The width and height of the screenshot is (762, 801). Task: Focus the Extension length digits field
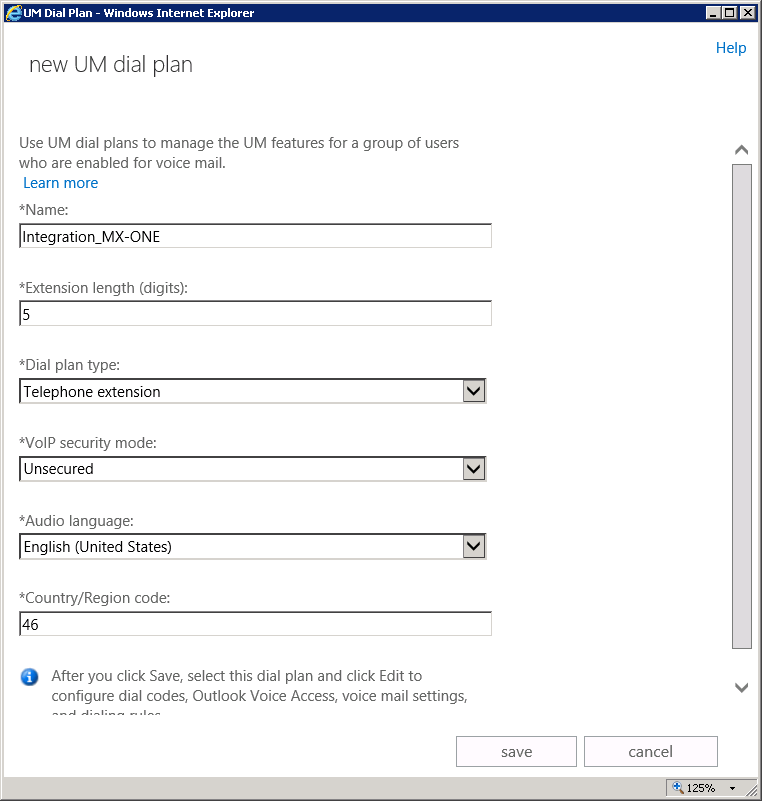pos(255,314)
